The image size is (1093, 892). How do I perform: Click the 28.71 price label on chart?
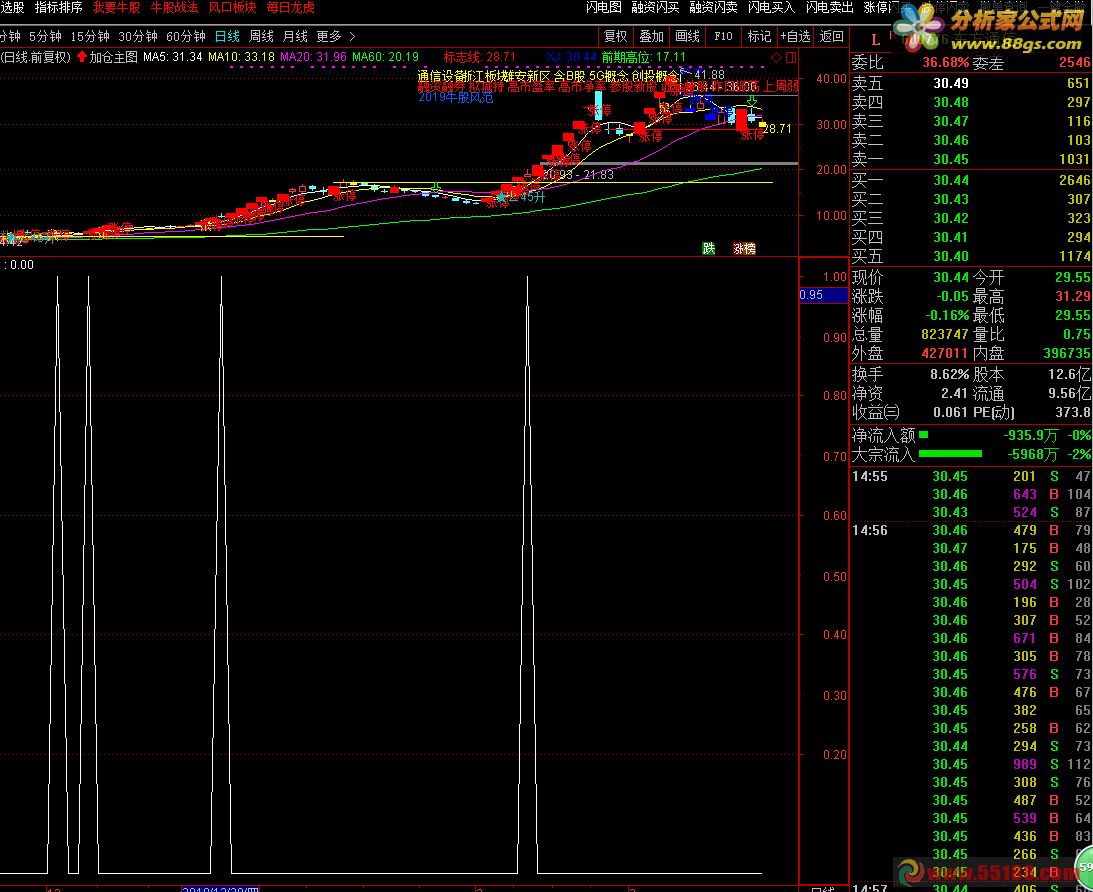coord(777,129)
